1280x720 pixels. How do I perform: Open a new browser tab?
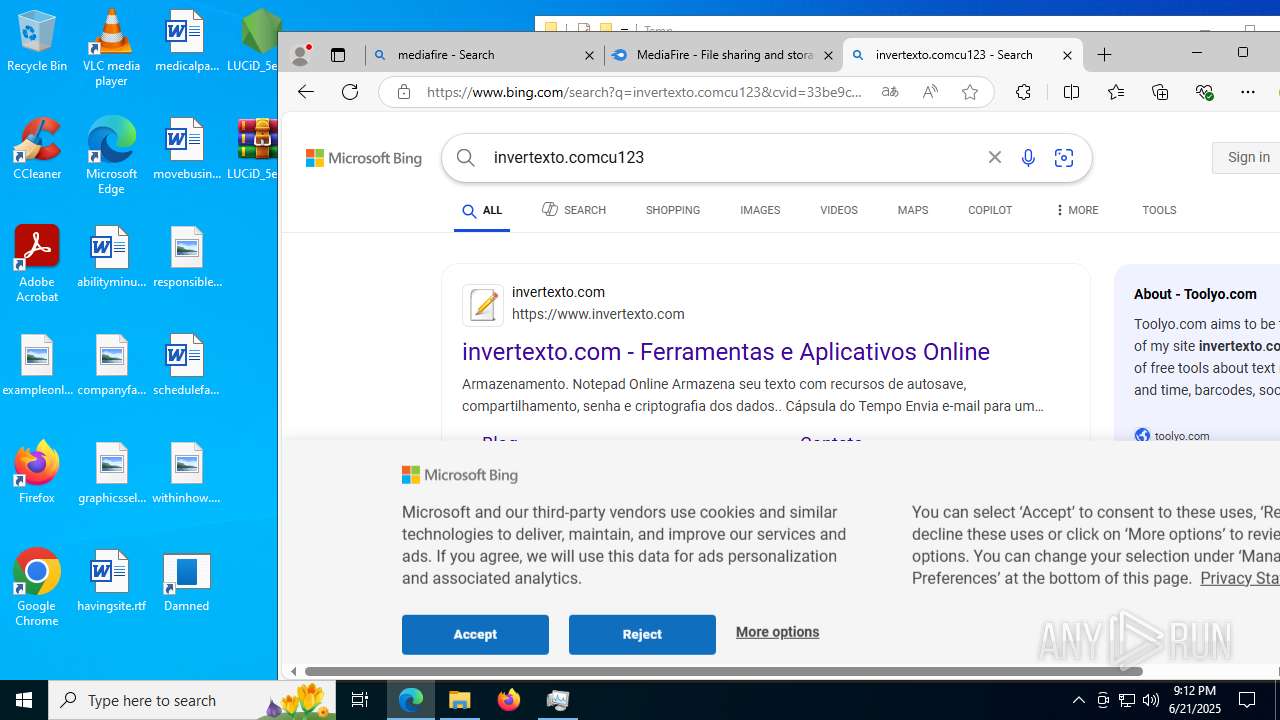click(1105, 55)
